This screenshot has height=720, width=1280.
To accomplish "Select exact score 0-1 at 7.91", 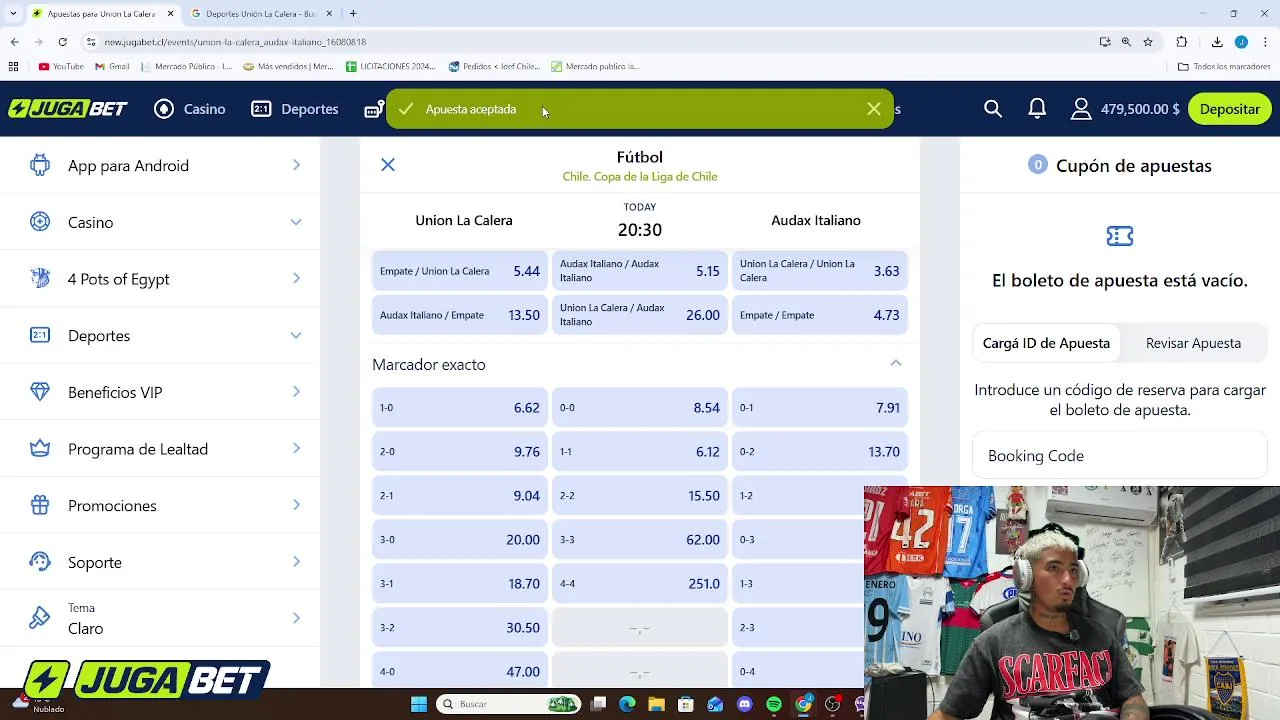I will point(820,407).
